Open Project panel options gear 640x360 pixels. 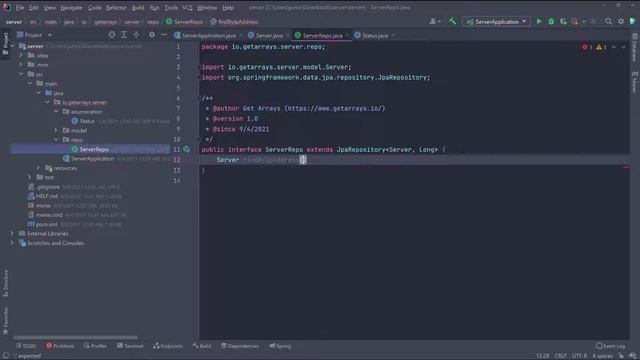point(152,35)
